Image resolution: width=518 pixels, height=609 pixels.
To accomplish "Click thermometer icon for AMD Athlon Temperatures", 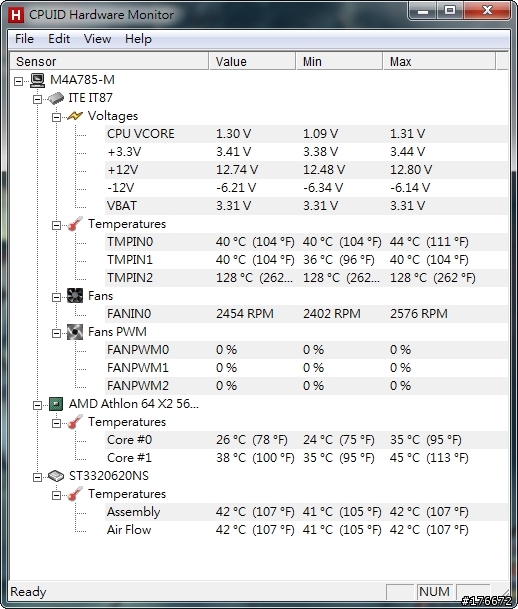I will [x=75, y=422].
